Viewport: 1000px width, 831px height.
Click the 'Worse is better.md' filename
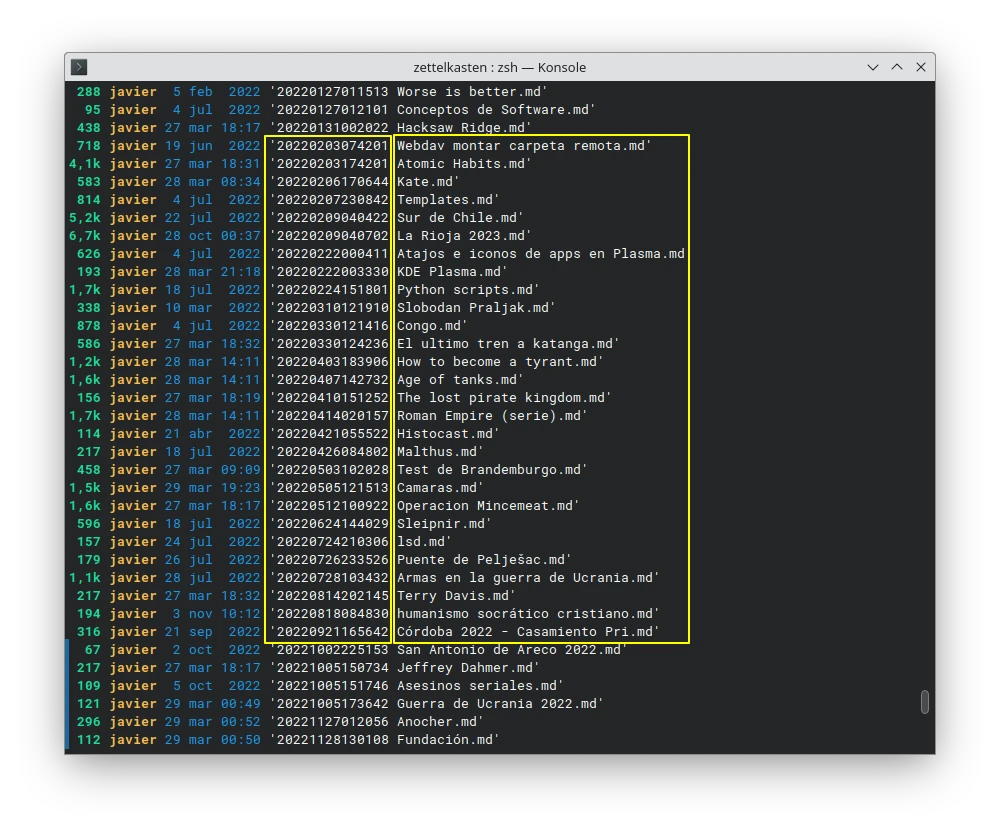click(472, 92)
